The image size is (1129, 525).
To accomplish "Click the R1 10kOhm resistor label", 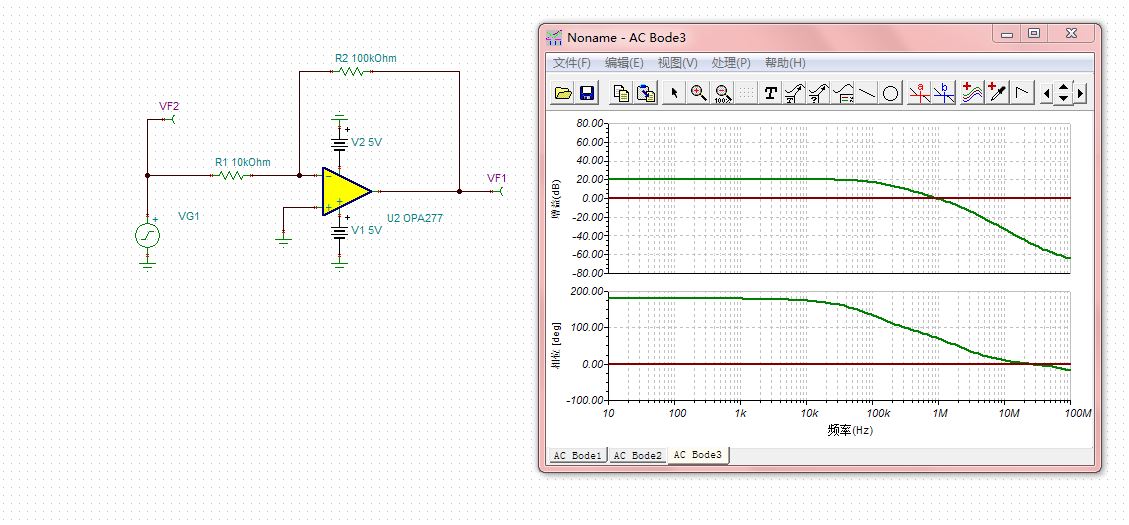I will click(243, 162).
